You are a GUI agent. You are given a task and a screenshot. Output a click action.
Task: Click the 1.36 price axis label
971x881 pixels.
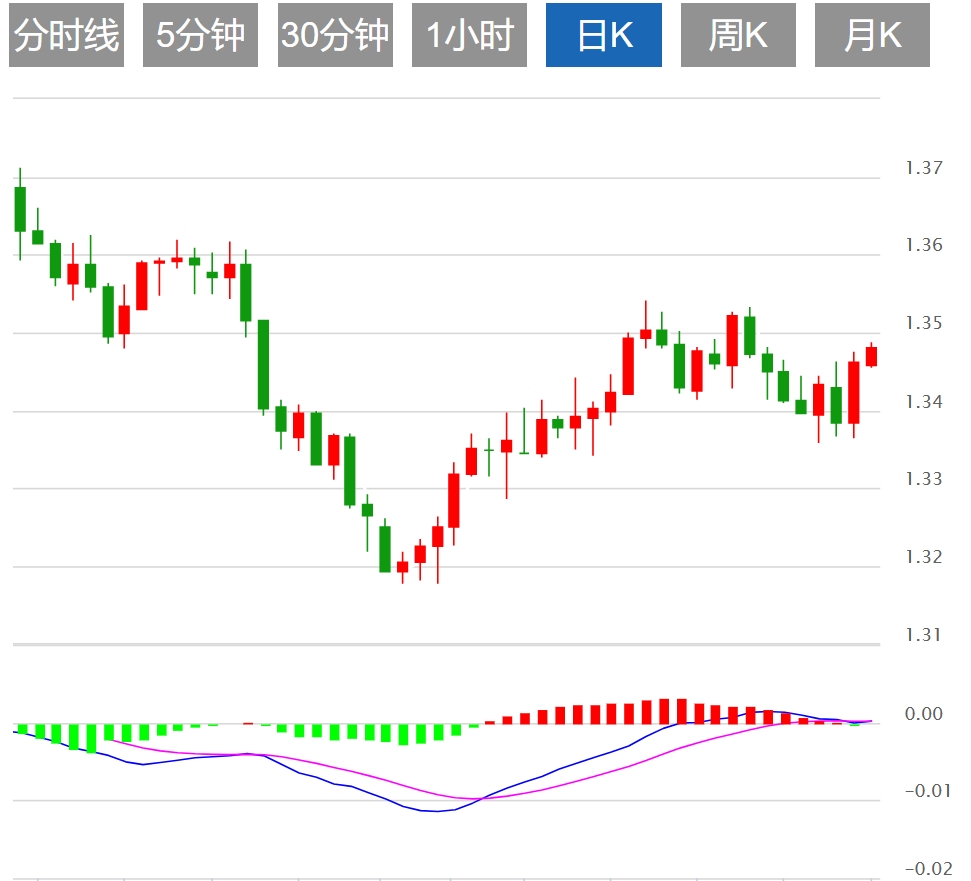[923, 246]
